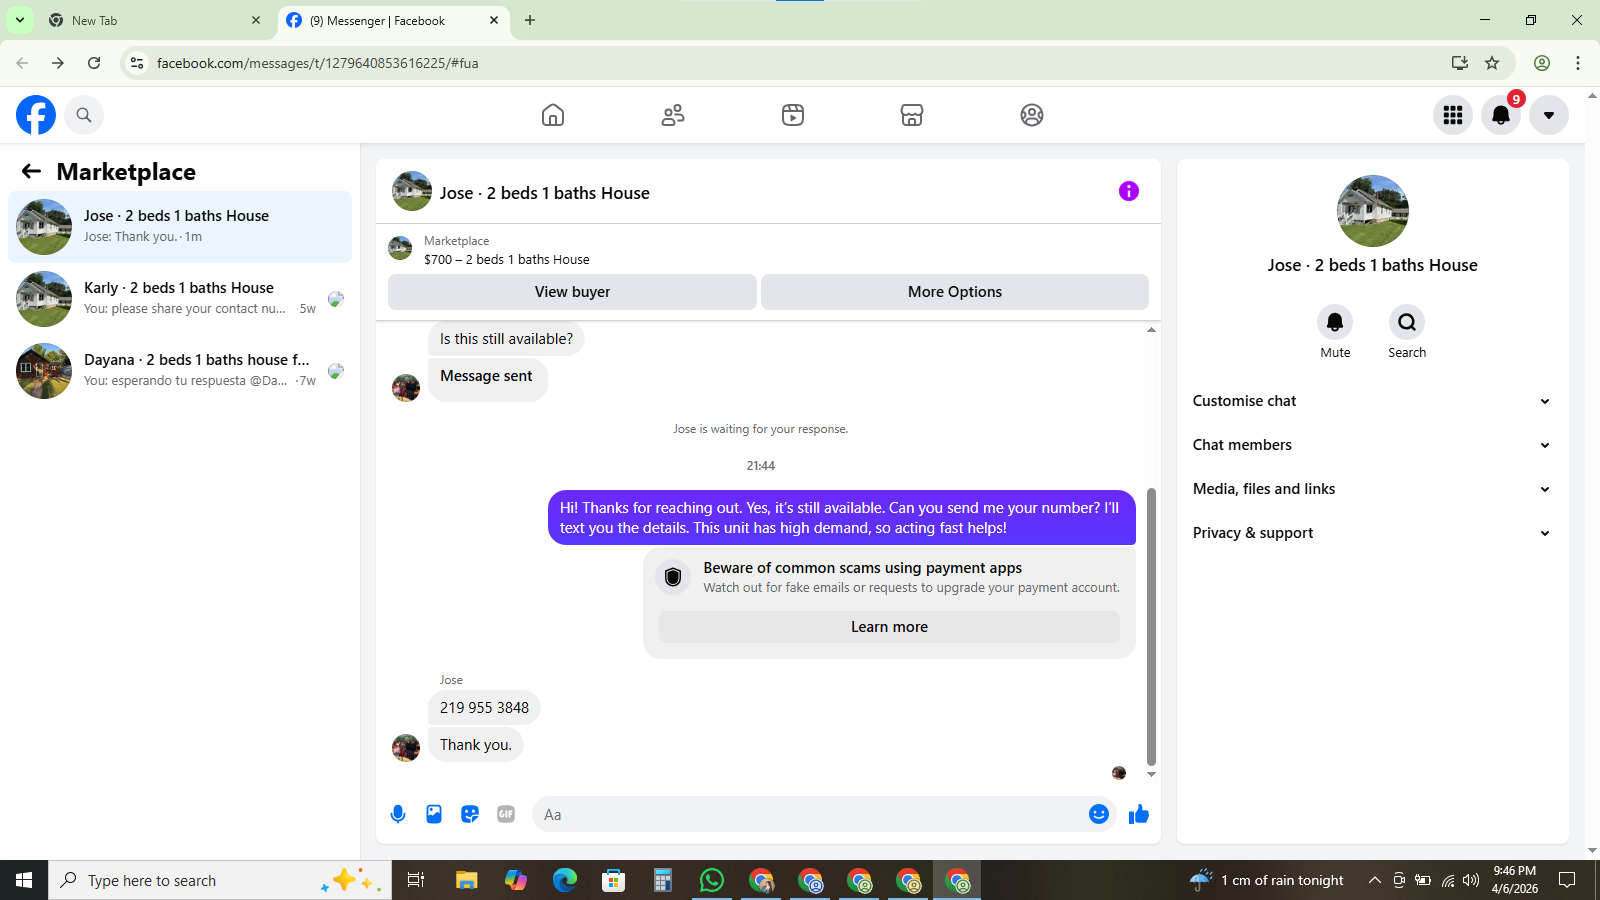The width and height of the screenshot is (1600, 900).
Task: Choose a GIF using the GIF icon
Action: pos(506,814)
